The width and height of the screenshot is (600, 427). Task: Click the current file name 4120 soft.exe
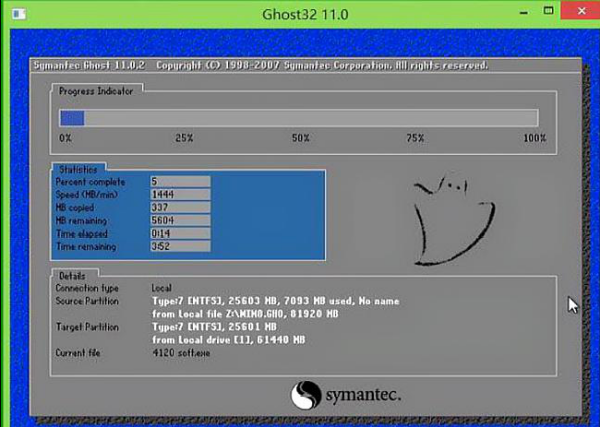click(181, 353)
